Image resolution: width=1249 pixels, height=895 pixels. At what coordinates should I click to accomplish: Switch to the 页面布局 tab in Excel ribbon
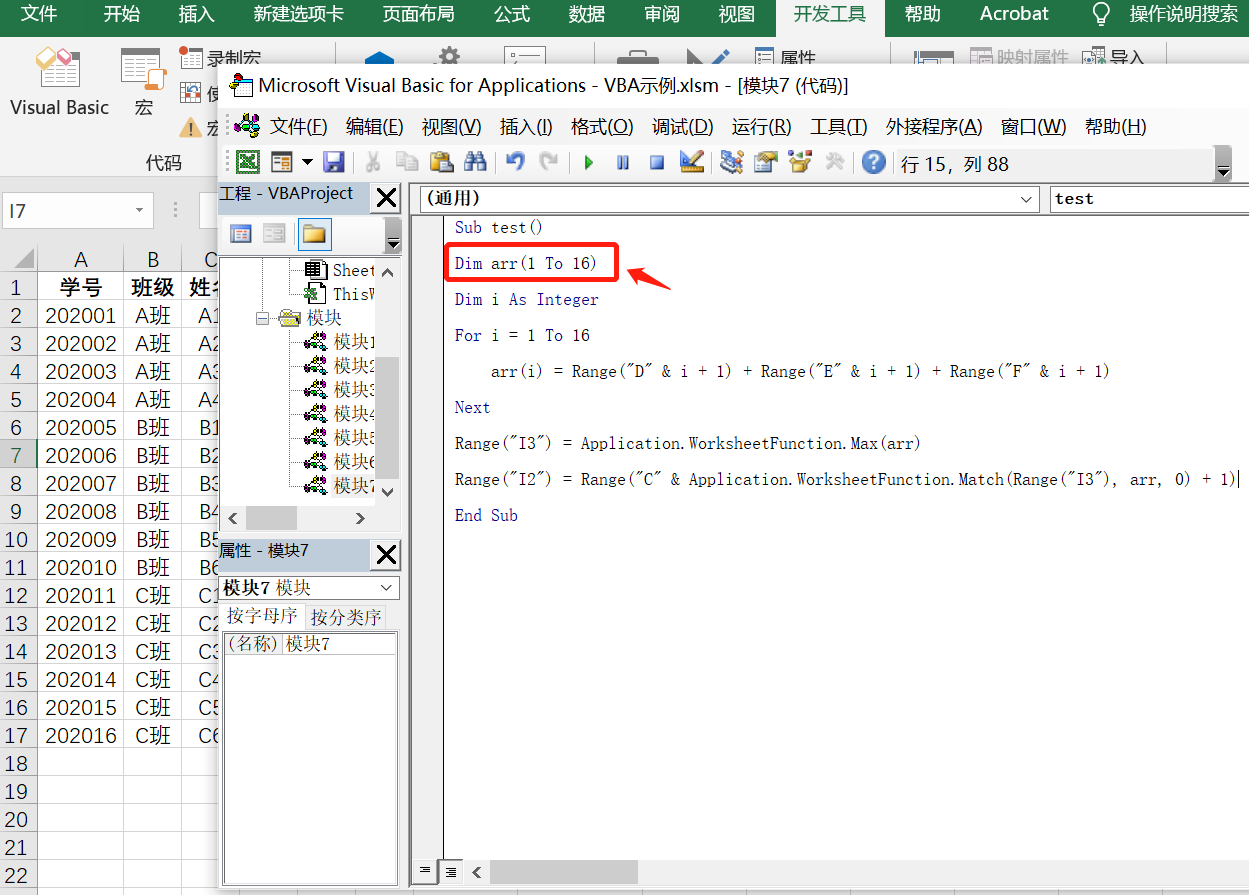(418, 14)
